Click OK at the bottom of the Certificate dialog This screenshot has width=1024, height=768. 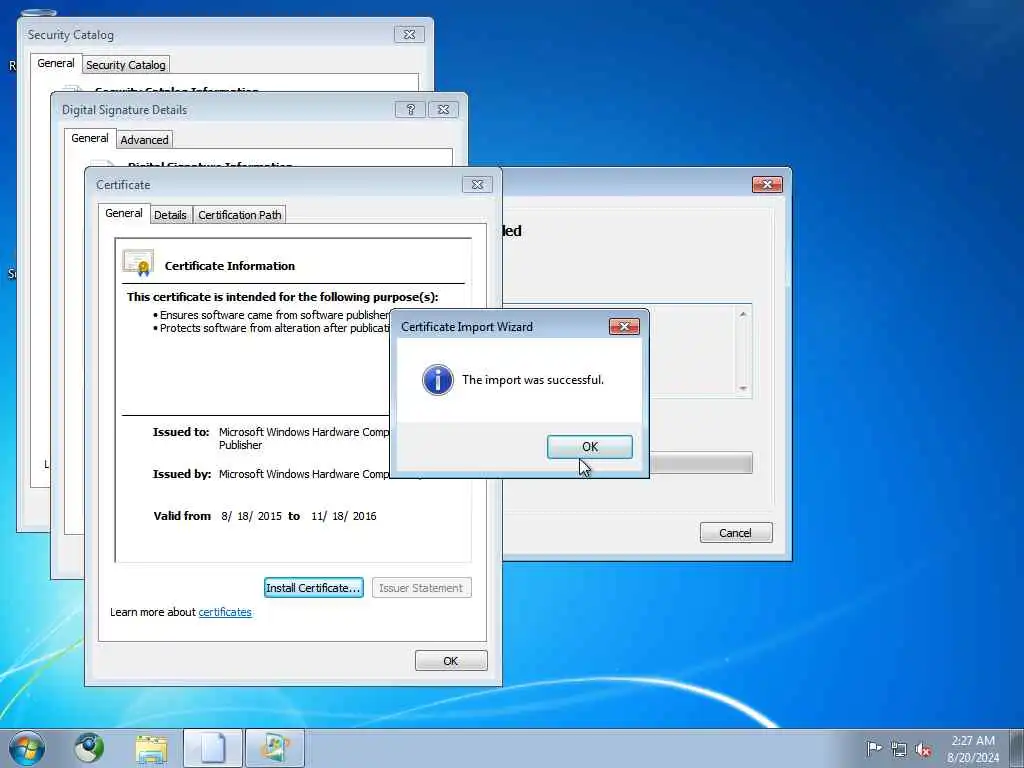pyautogui.click(x=451, y=661)
